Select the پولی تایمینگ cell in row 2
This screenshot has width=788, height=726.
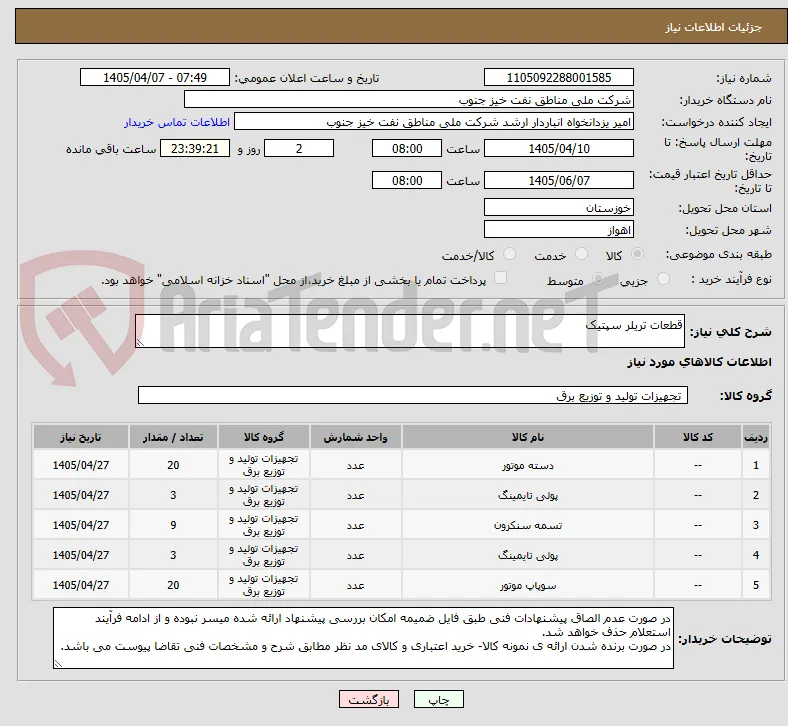(528, 495)
